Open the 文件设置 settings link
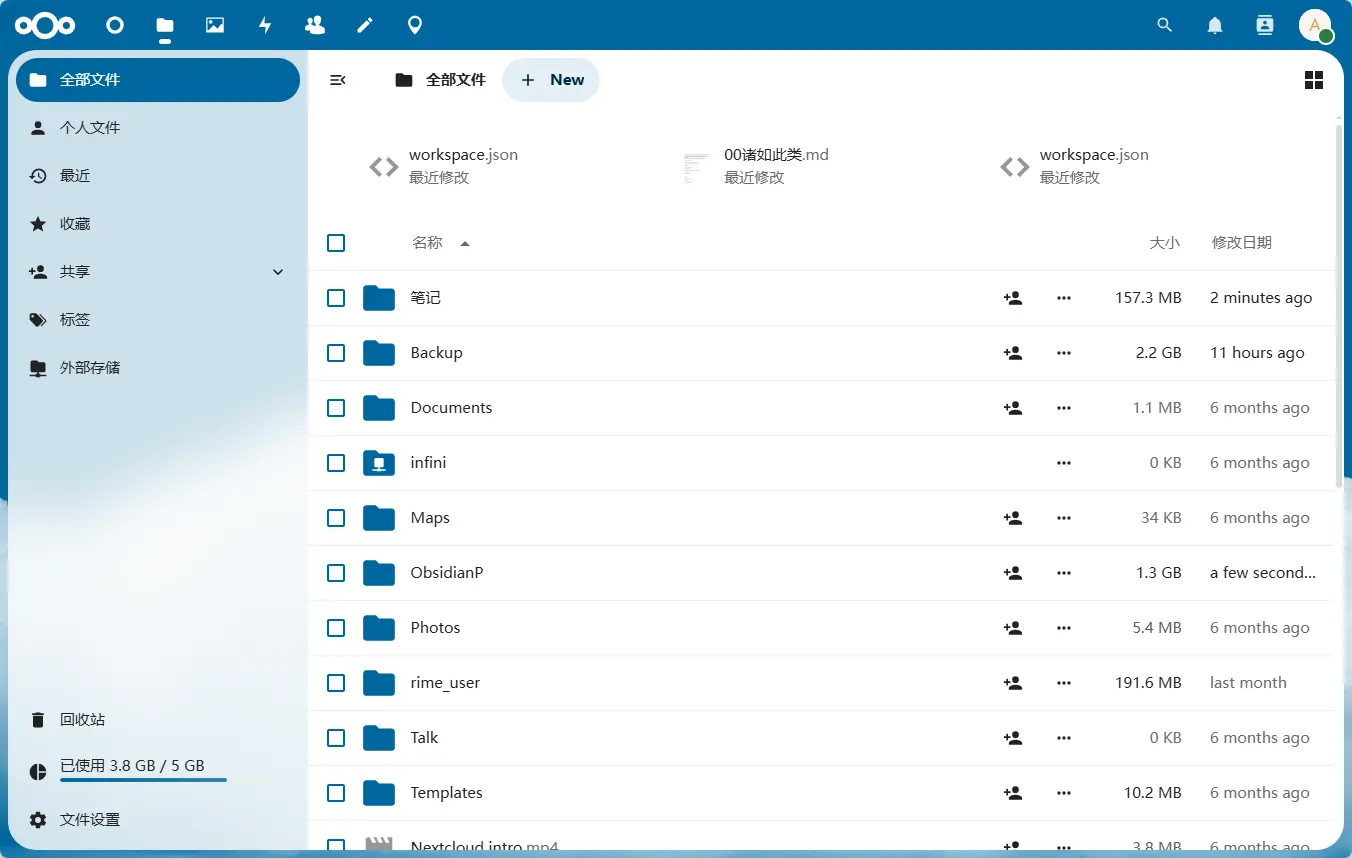 pos(90,820)
